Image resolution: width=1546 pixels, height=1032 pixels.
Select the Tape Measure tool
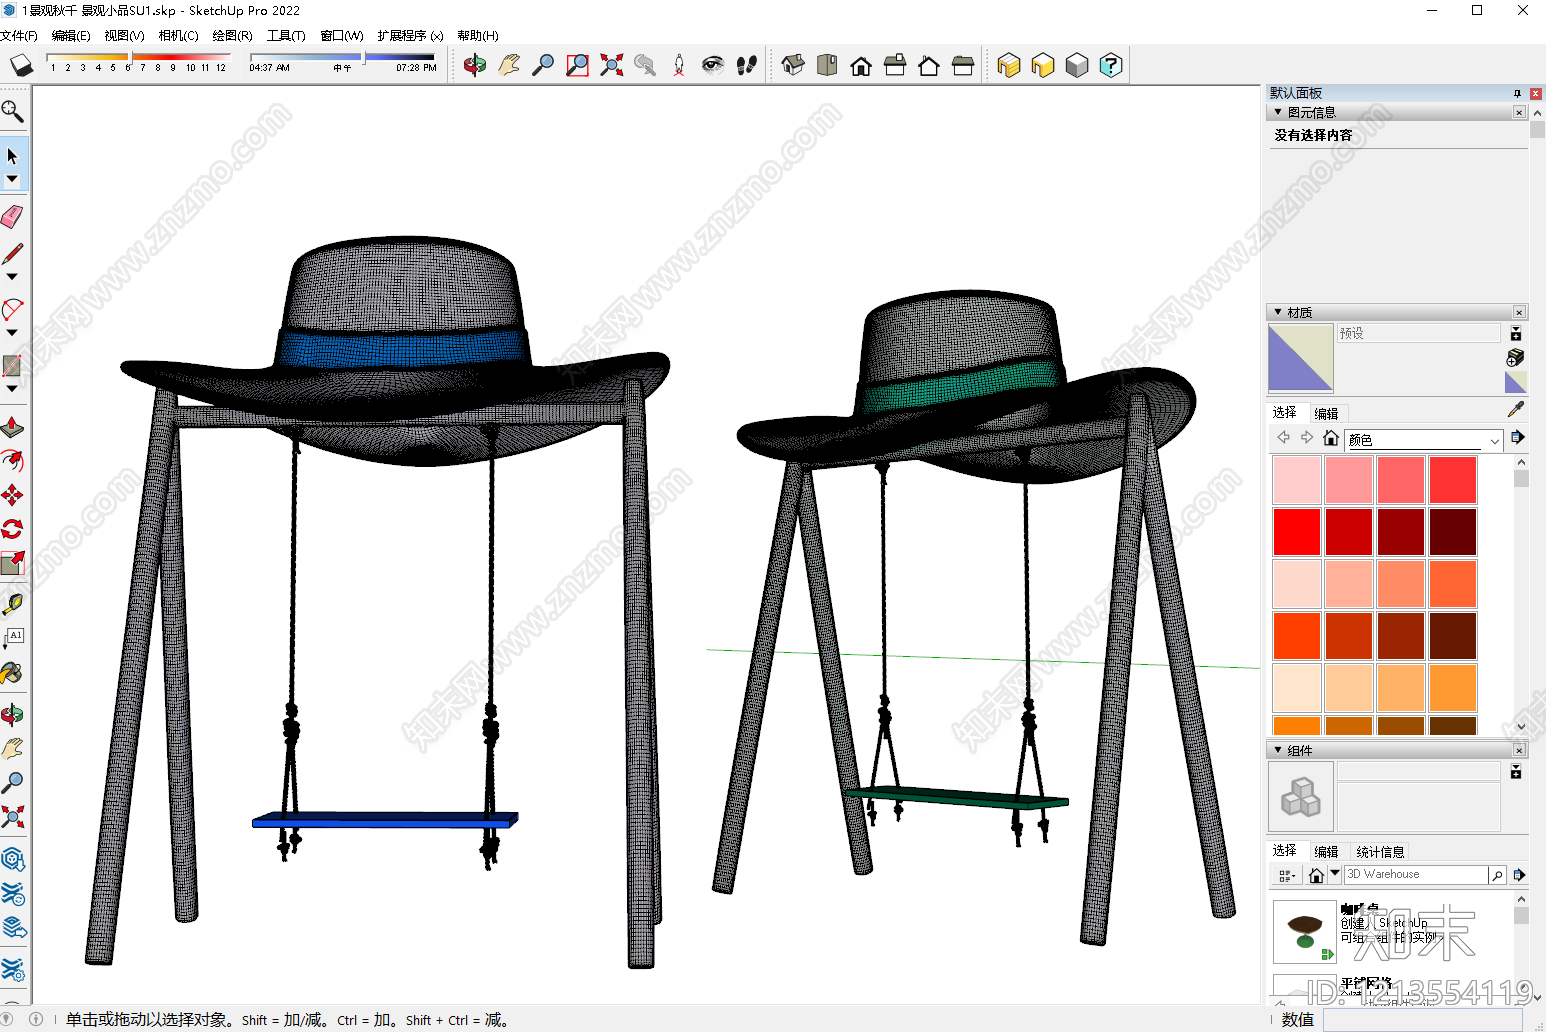(x=13, y=604)
